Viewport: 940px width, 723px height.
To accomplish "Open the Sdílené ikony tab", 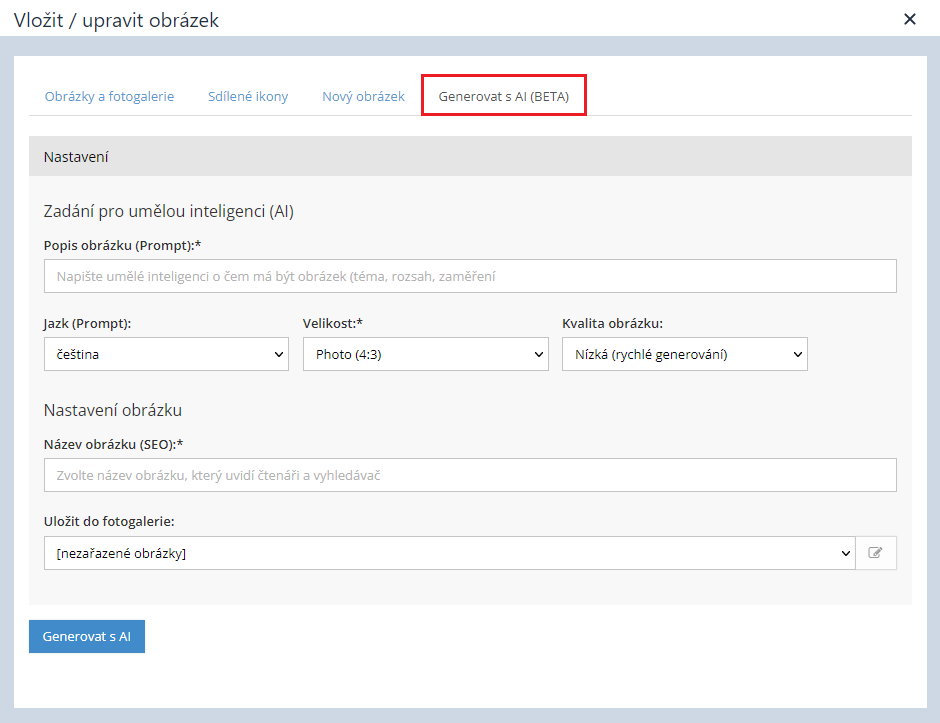I will [x=248, y=96].
